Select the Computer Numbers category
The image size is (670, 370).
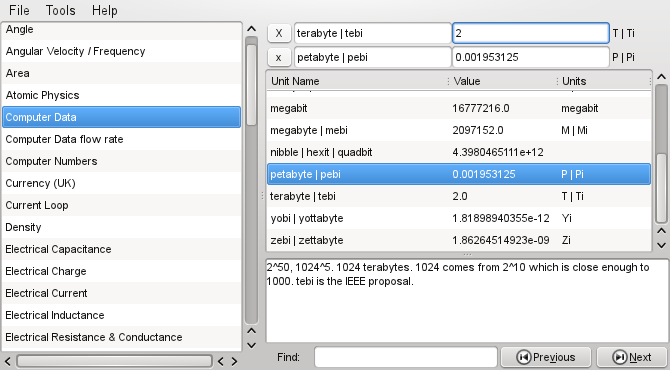pyautogui.click(x=121, y=162)
